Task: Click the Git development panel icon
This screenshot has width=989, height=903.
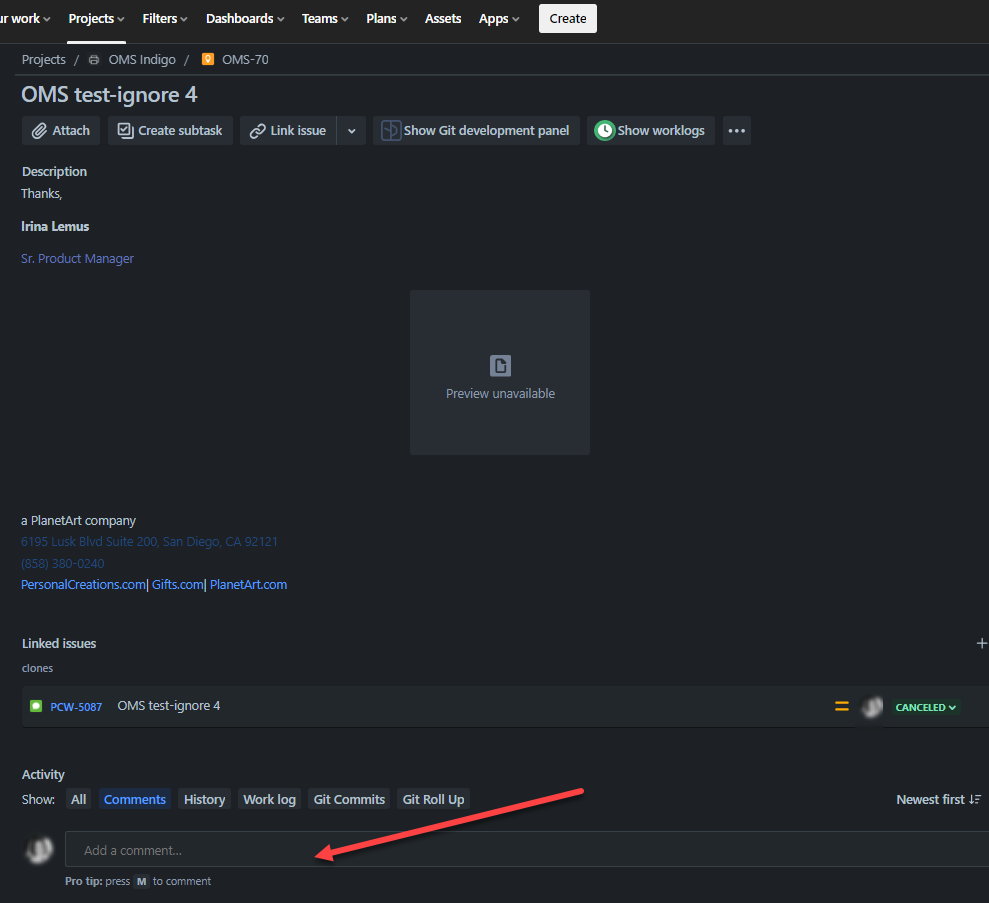Action: 391,131
